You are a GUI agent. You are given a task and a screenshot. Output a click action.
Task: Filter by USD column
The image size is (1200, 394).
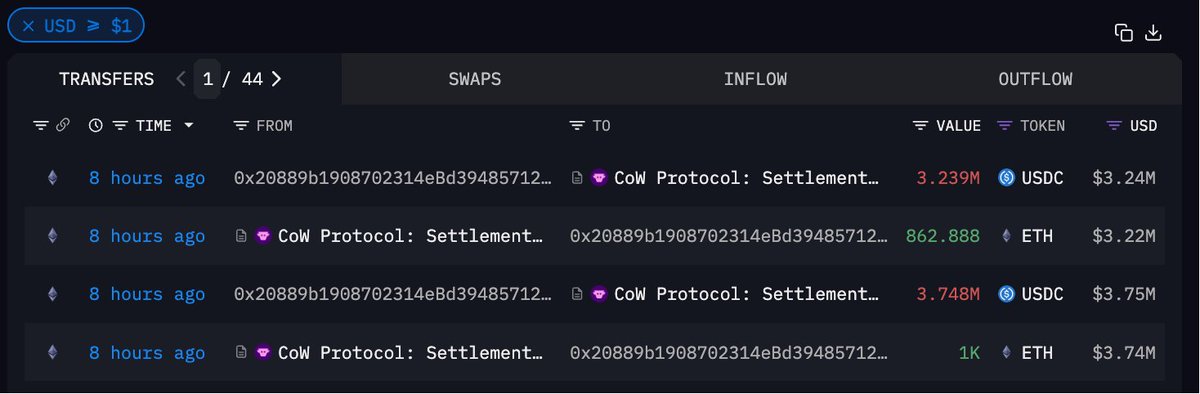[1114, 126]
